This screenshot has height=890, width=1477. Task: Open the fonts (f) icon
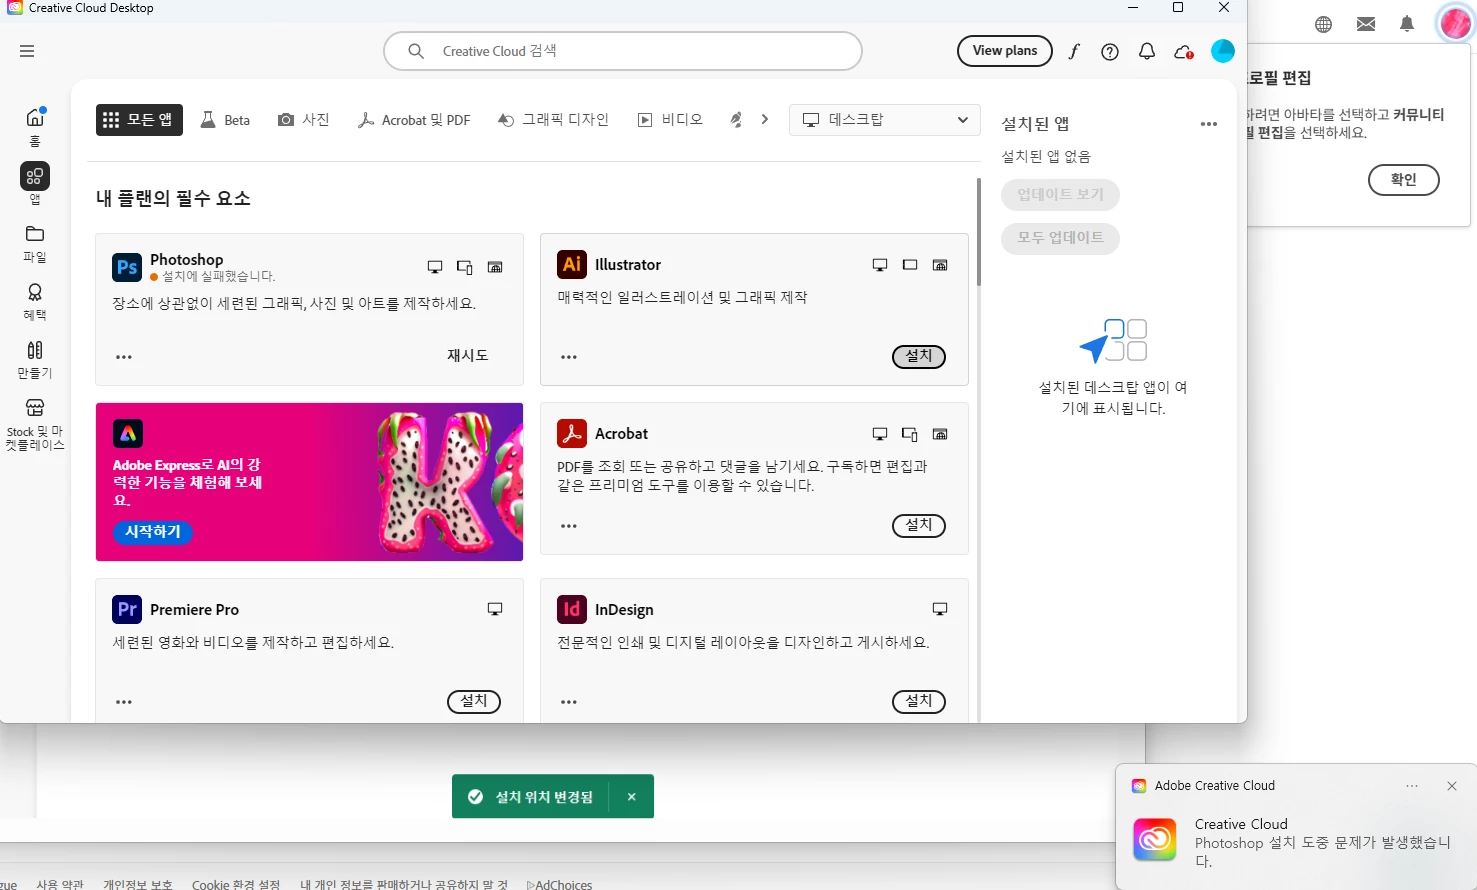[1074, 51]
